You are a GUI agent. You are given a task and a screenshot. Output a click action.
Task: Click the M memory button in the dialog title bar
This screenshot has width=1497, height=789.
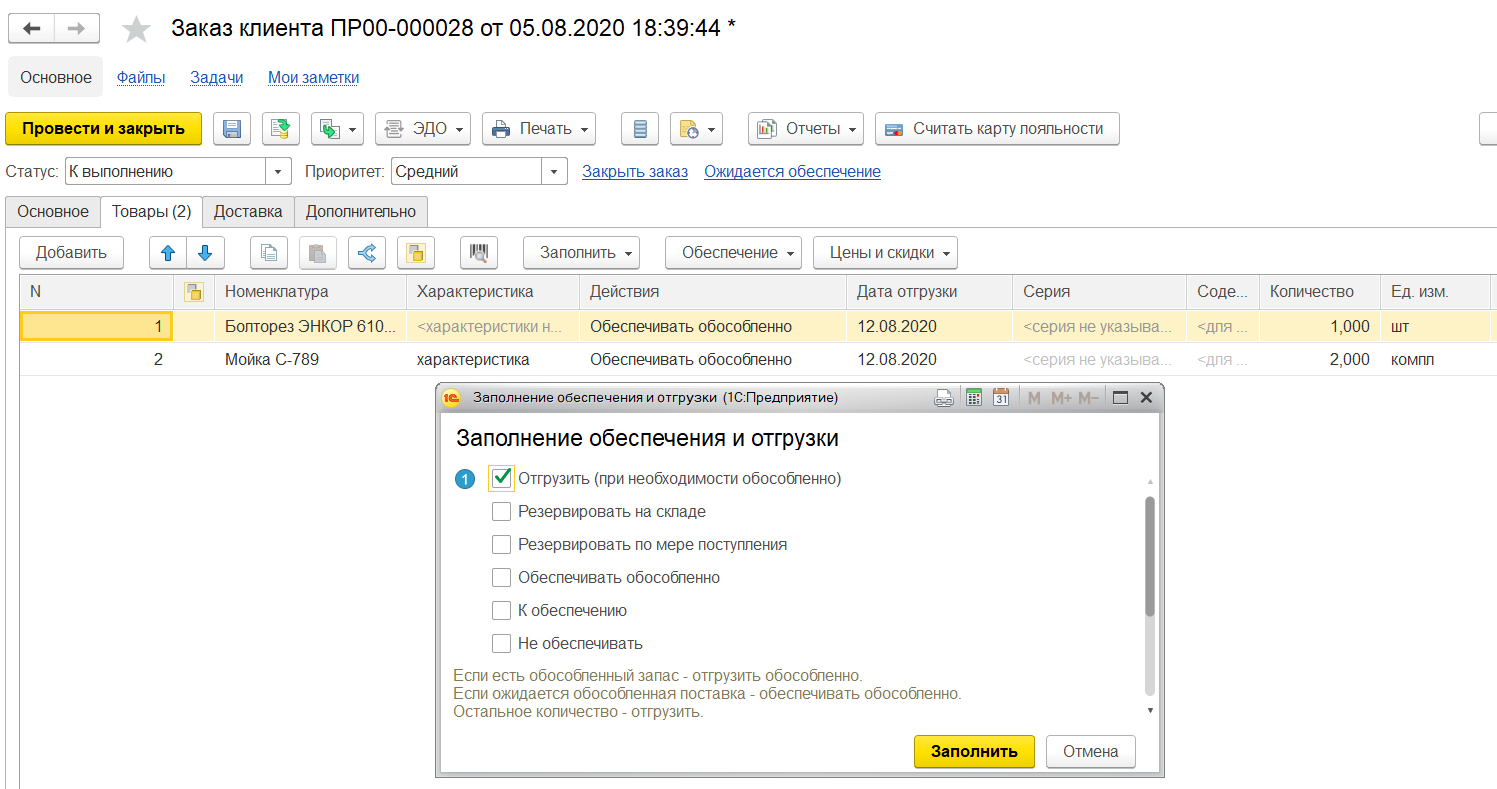pyautogui.click(x=1034, y=398)
